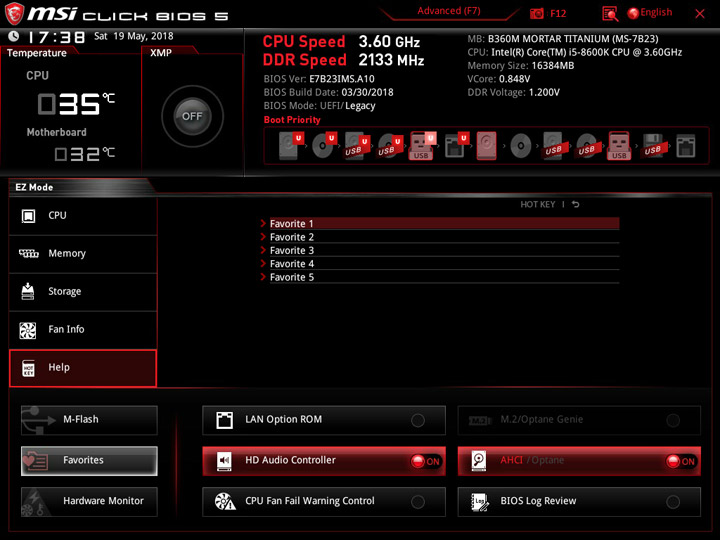
Task: Open the Hardware Monitor button
Action: (89, 501)
